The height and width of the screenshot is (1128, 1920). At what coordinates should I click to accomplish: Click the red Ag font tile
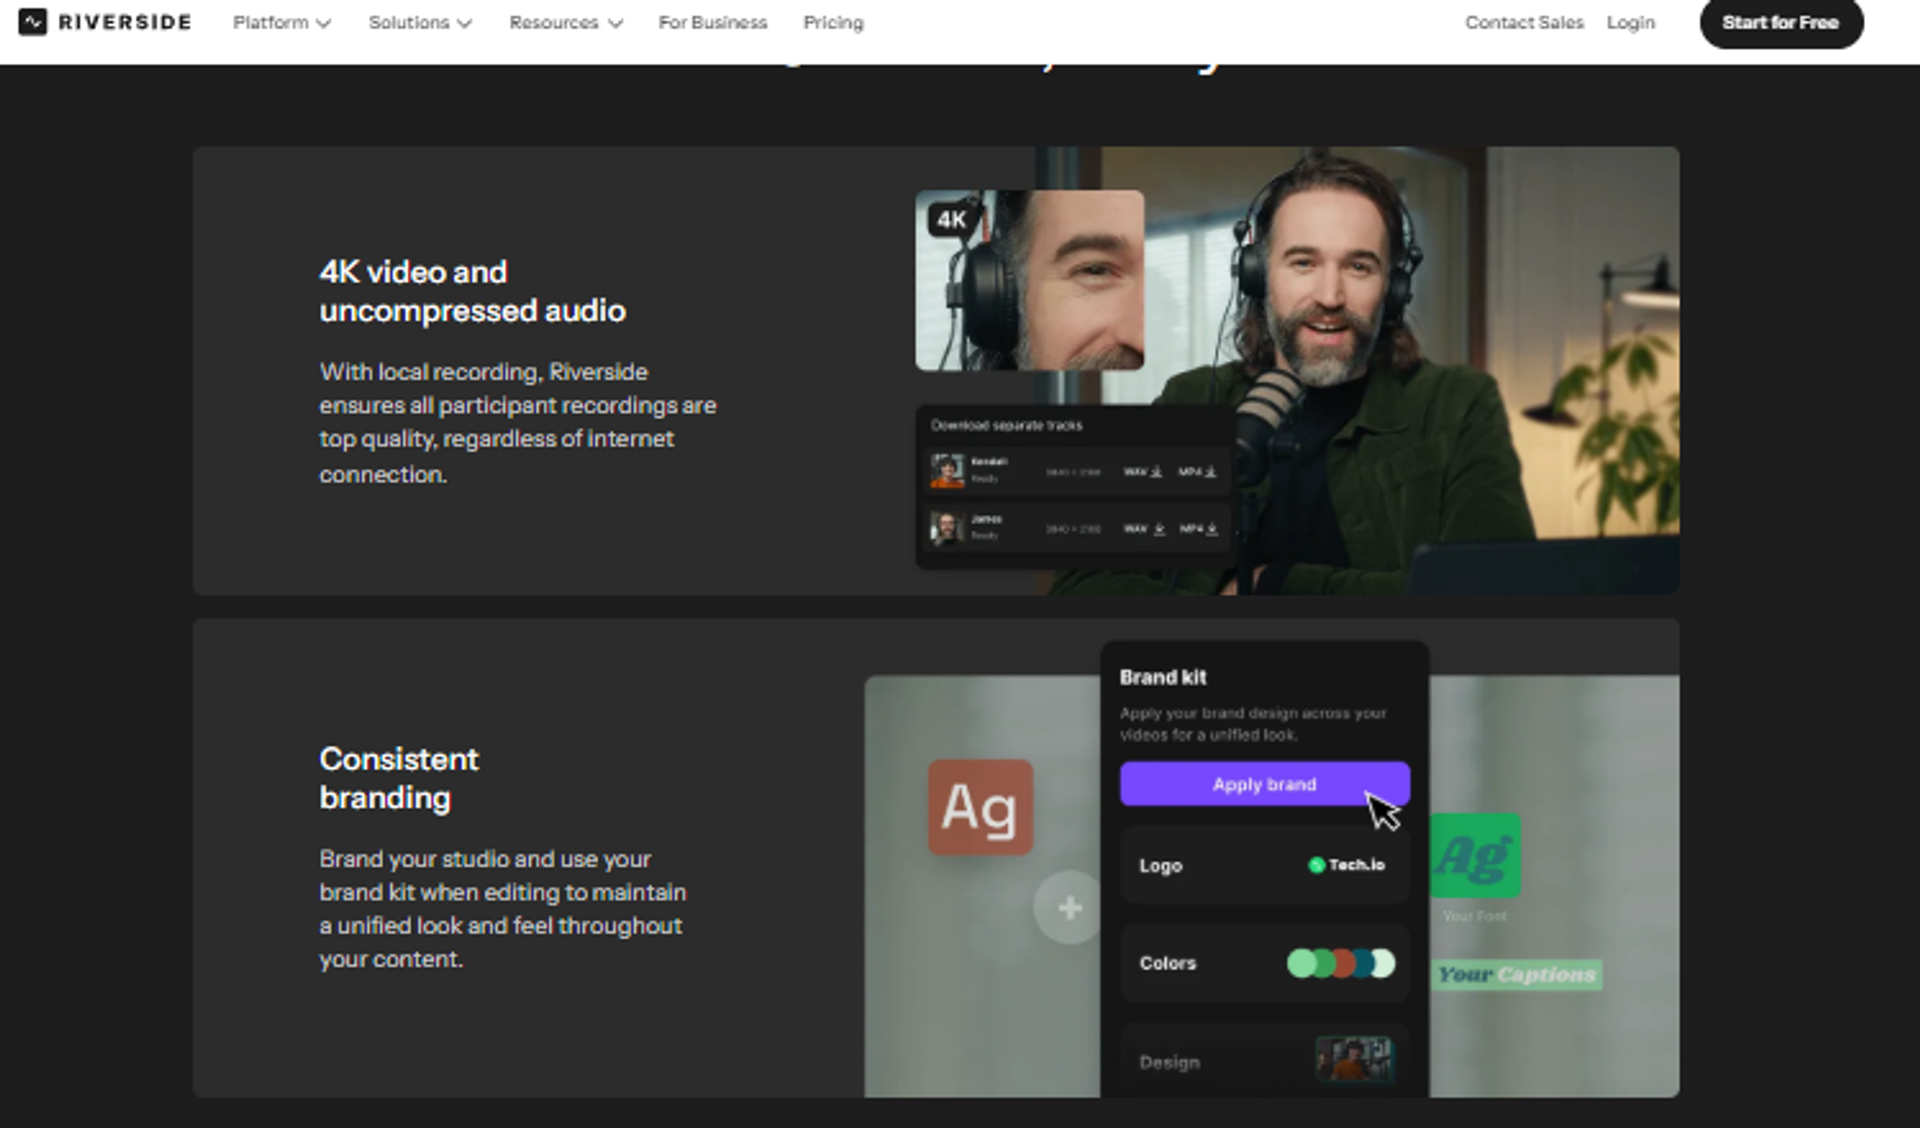[980, 807]
